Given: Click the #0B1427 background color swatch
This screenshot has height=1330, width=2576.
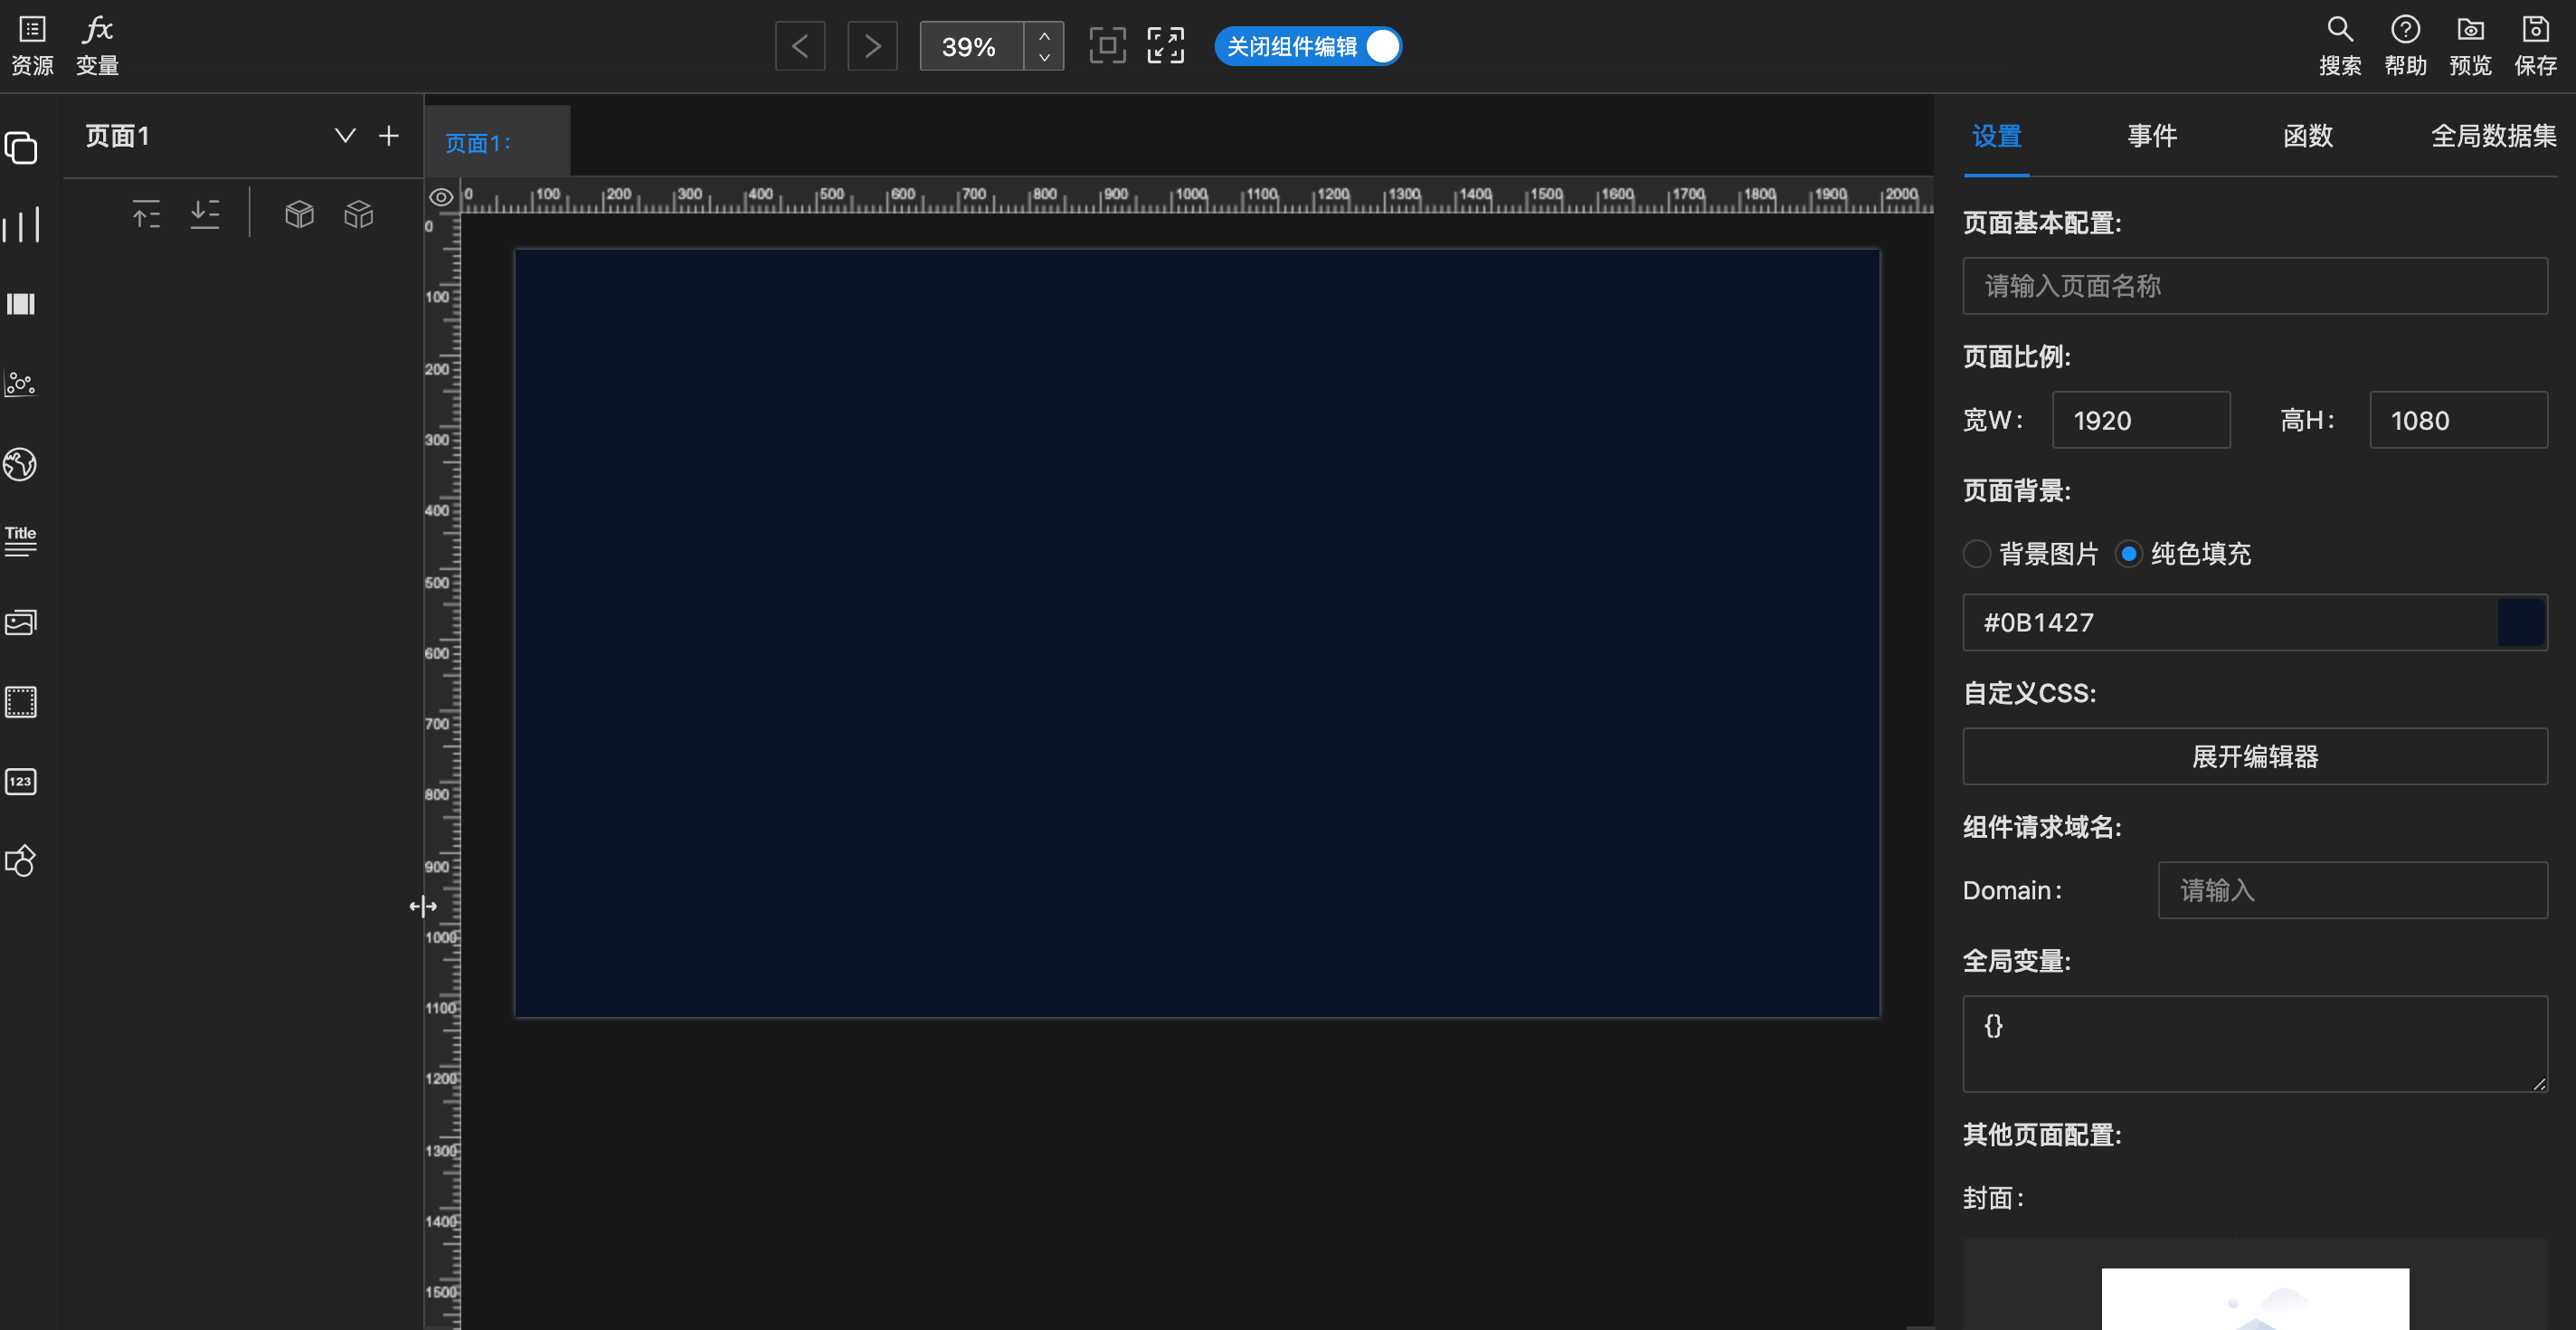Looking at the screenshot, I should 2520,622.
